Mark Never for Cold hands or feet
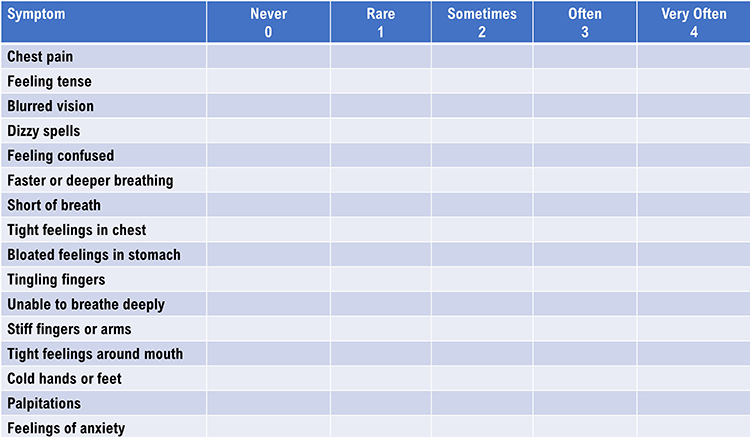The height and width of the screenshot is (437, 750). (268, 379)
